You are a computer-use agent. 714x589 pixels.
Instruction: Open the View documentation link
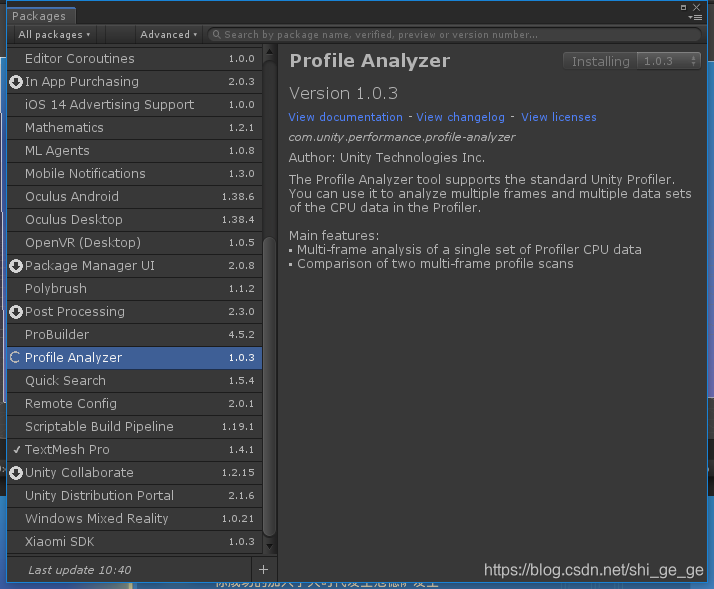pyautogui.click(x=346, y=117)
